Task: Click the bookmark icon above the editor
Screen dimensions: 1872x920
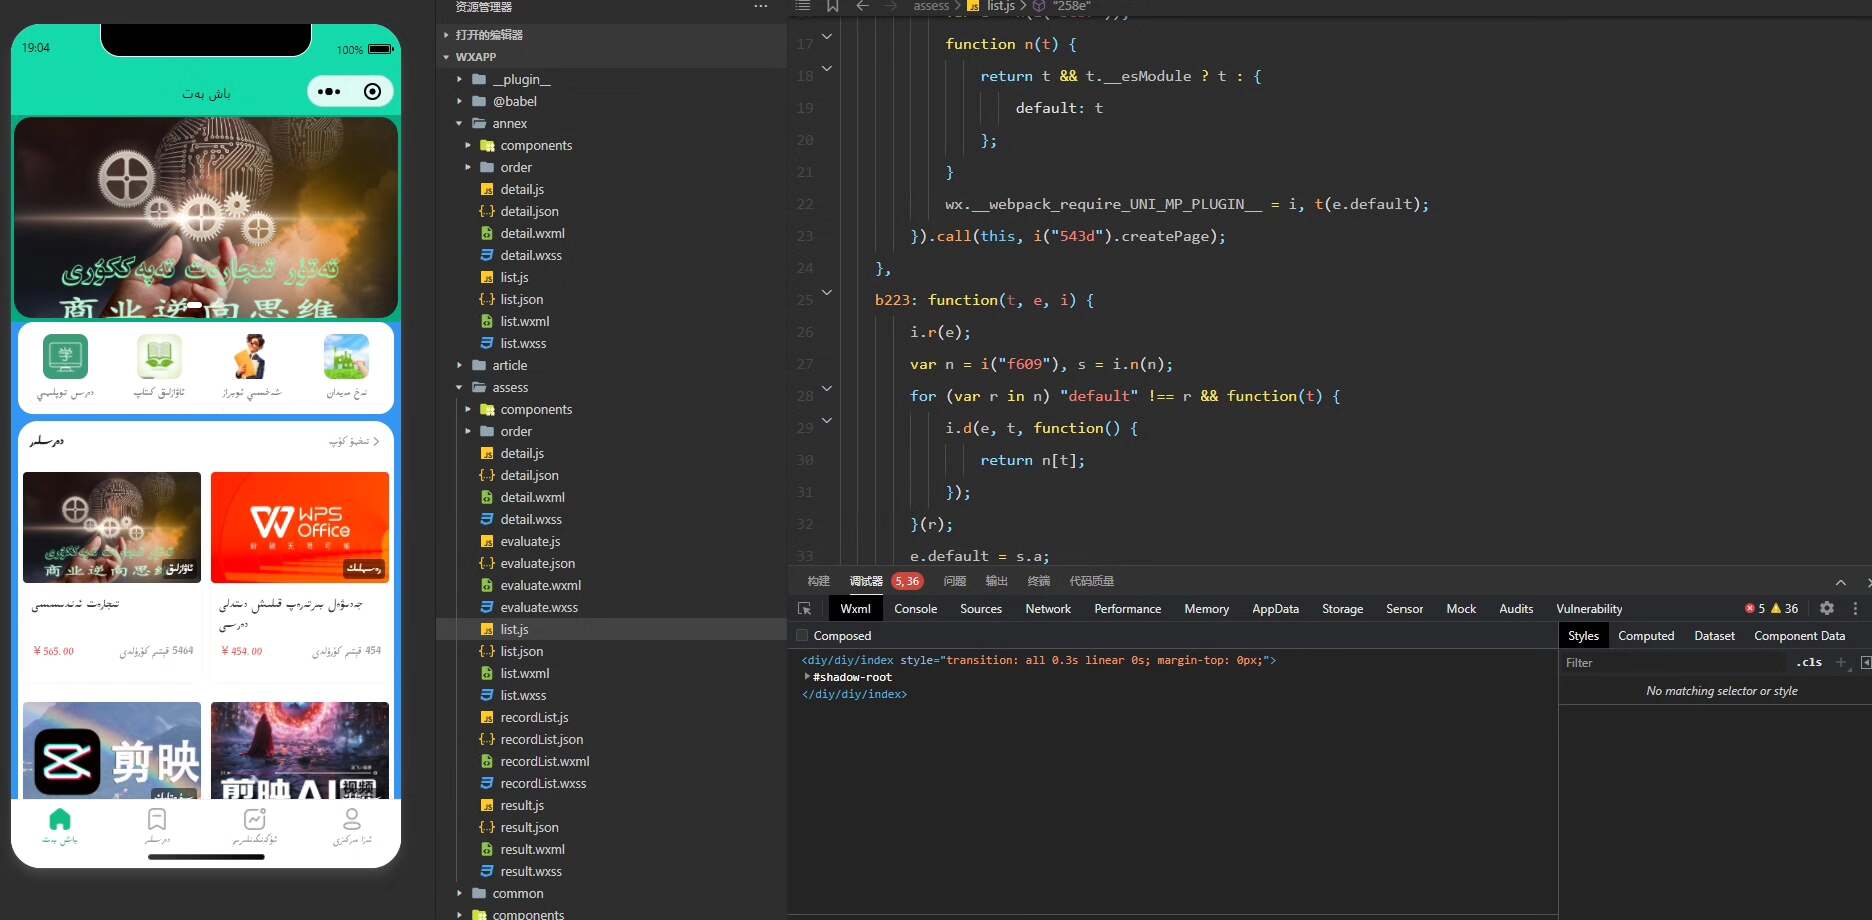Action: (832, 6)
